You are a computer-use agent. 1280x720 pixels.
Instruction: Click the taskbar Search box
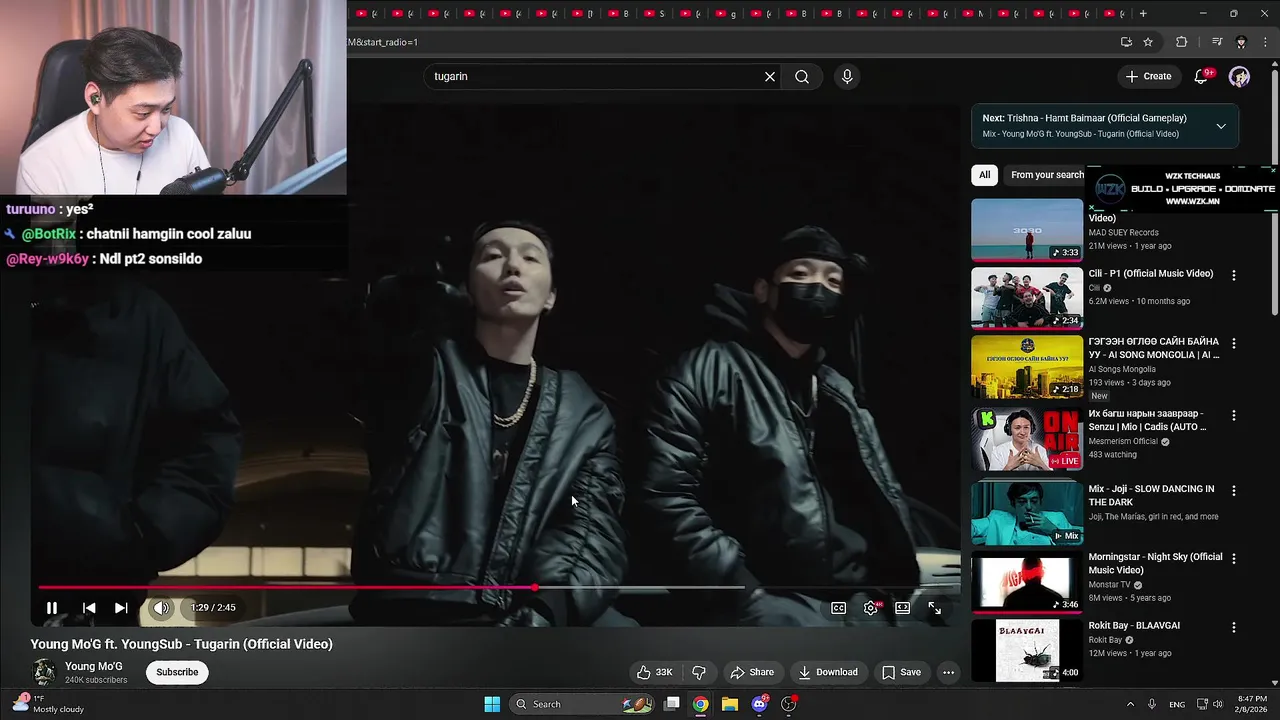pyautogui.click(x=583, y=704)
